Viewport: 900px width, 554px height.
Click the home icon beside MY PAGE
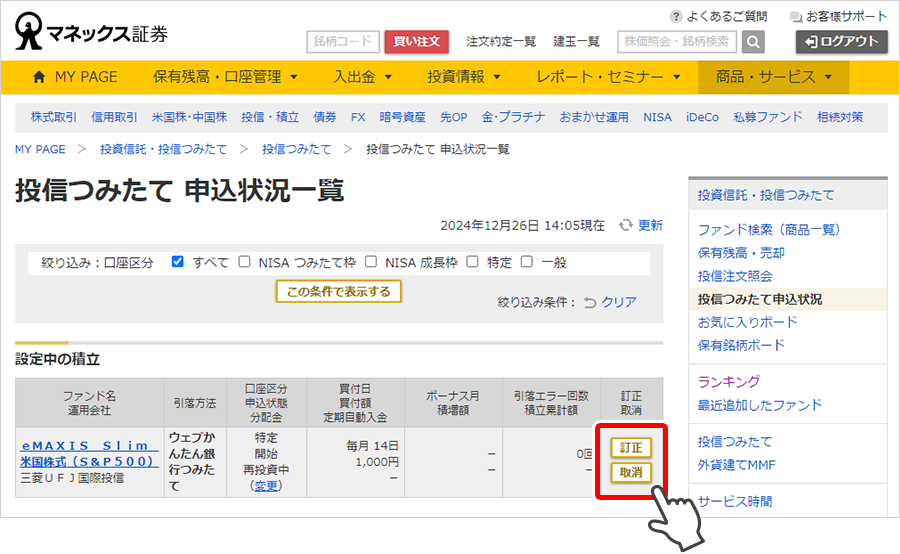[39, 77]
